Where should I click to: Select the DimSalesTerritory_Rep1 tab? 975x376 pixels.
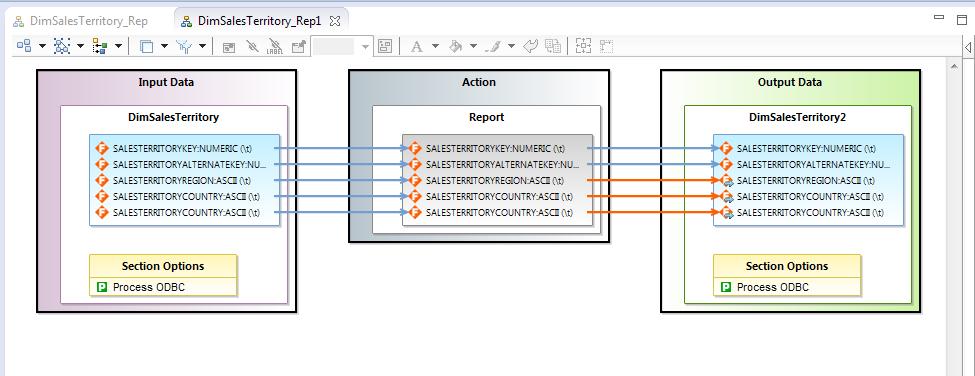coord(259,21)
